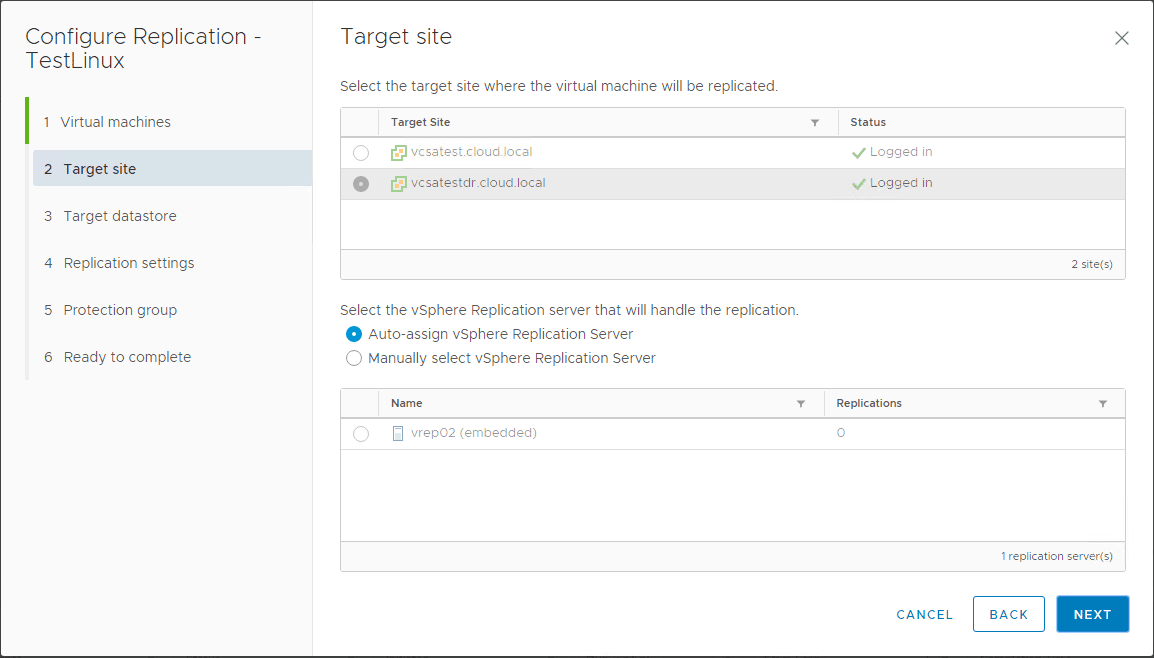Image resolution: width=1154 pixels, height=658 pixels.
Task: Select vcsatest.cloud.local as the target site
Action: [x=360, y=152]
